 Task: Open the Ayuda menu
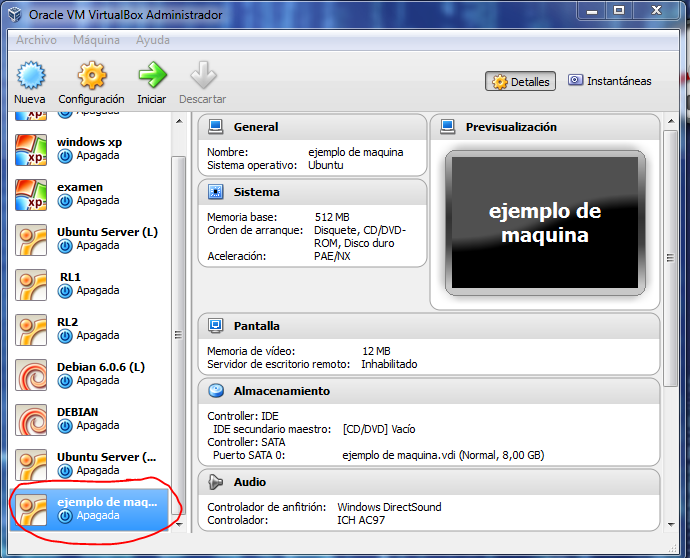pos(153,40)
